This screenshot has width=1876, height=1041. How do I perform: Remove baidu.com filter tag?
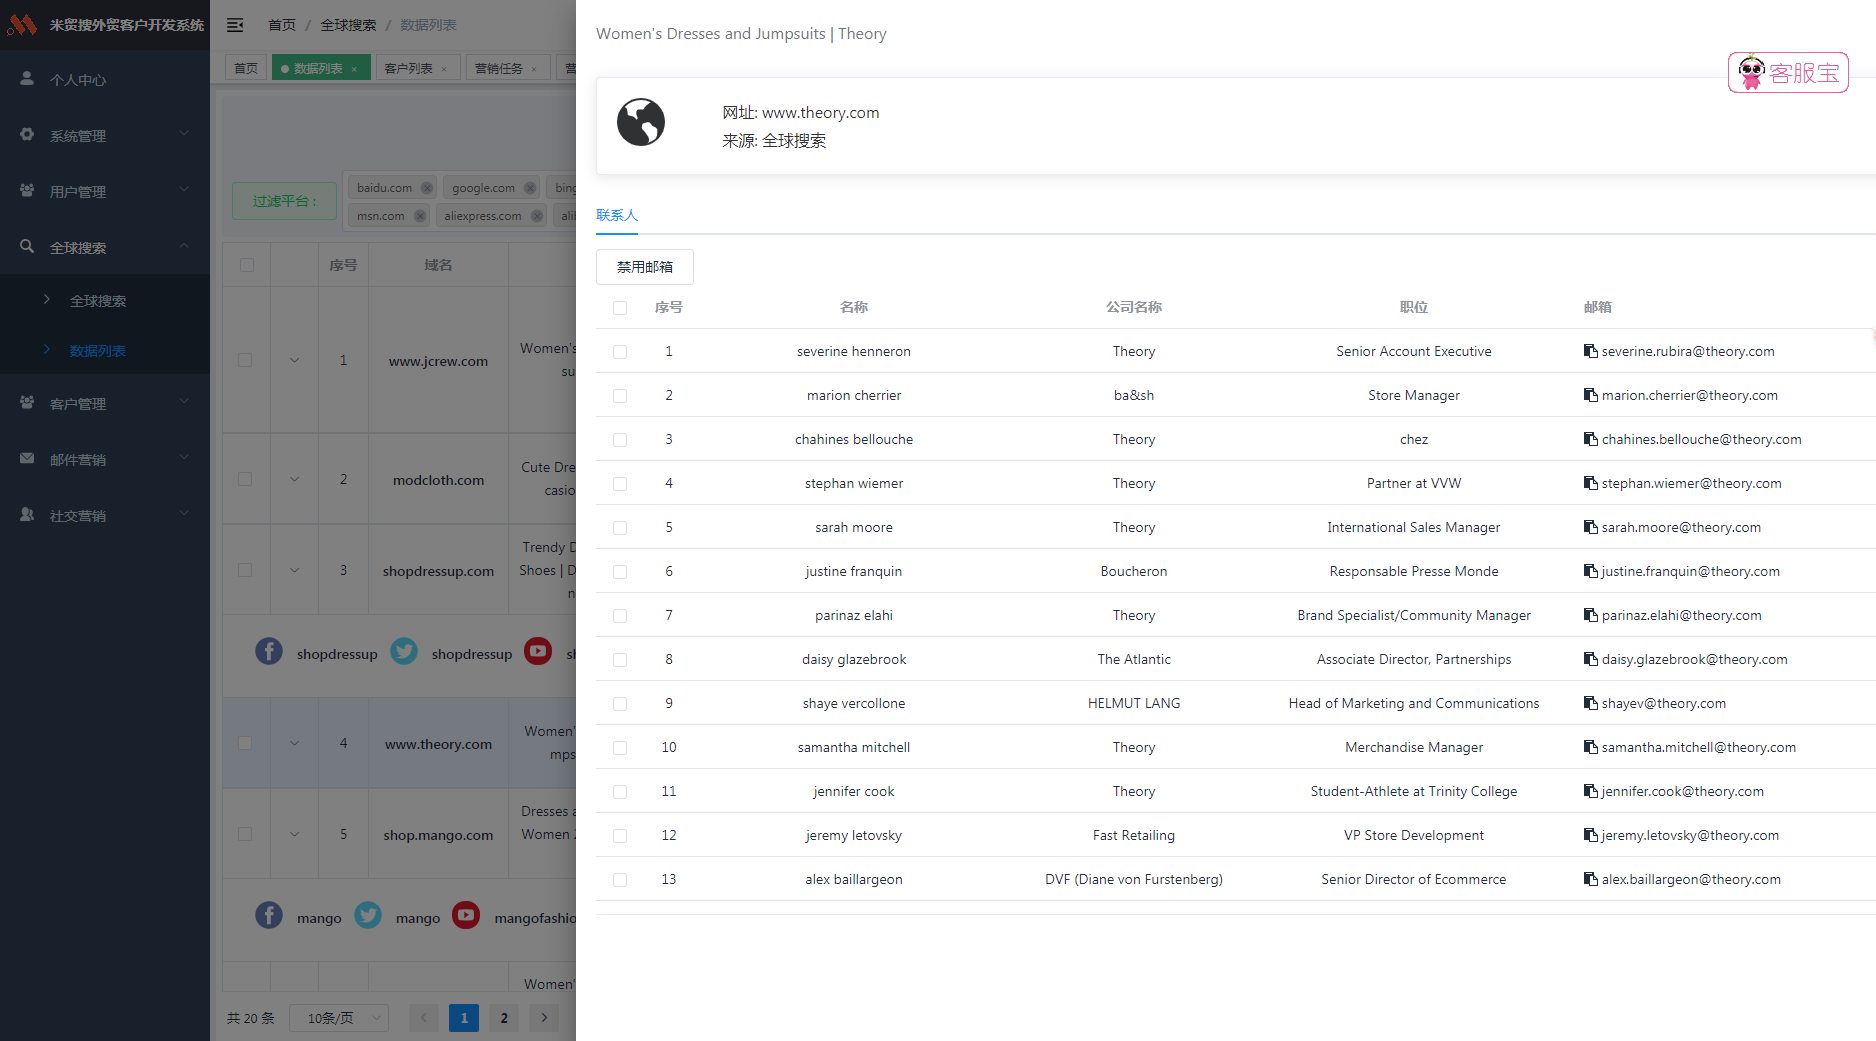pyautogui.click(x=427, y=188)
